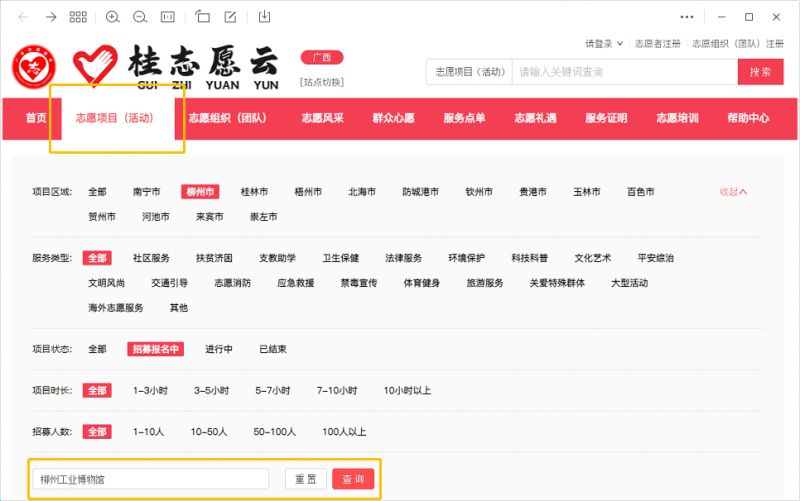Open the three-dot more options menu

coord(687,17)
